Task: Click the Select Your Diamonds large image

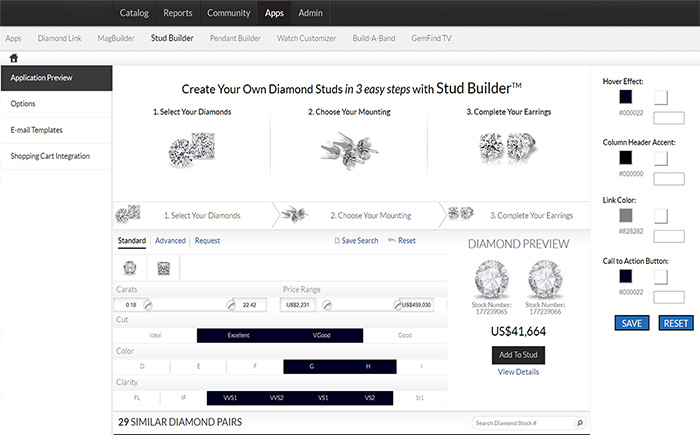Action: [x=192, y=150]
